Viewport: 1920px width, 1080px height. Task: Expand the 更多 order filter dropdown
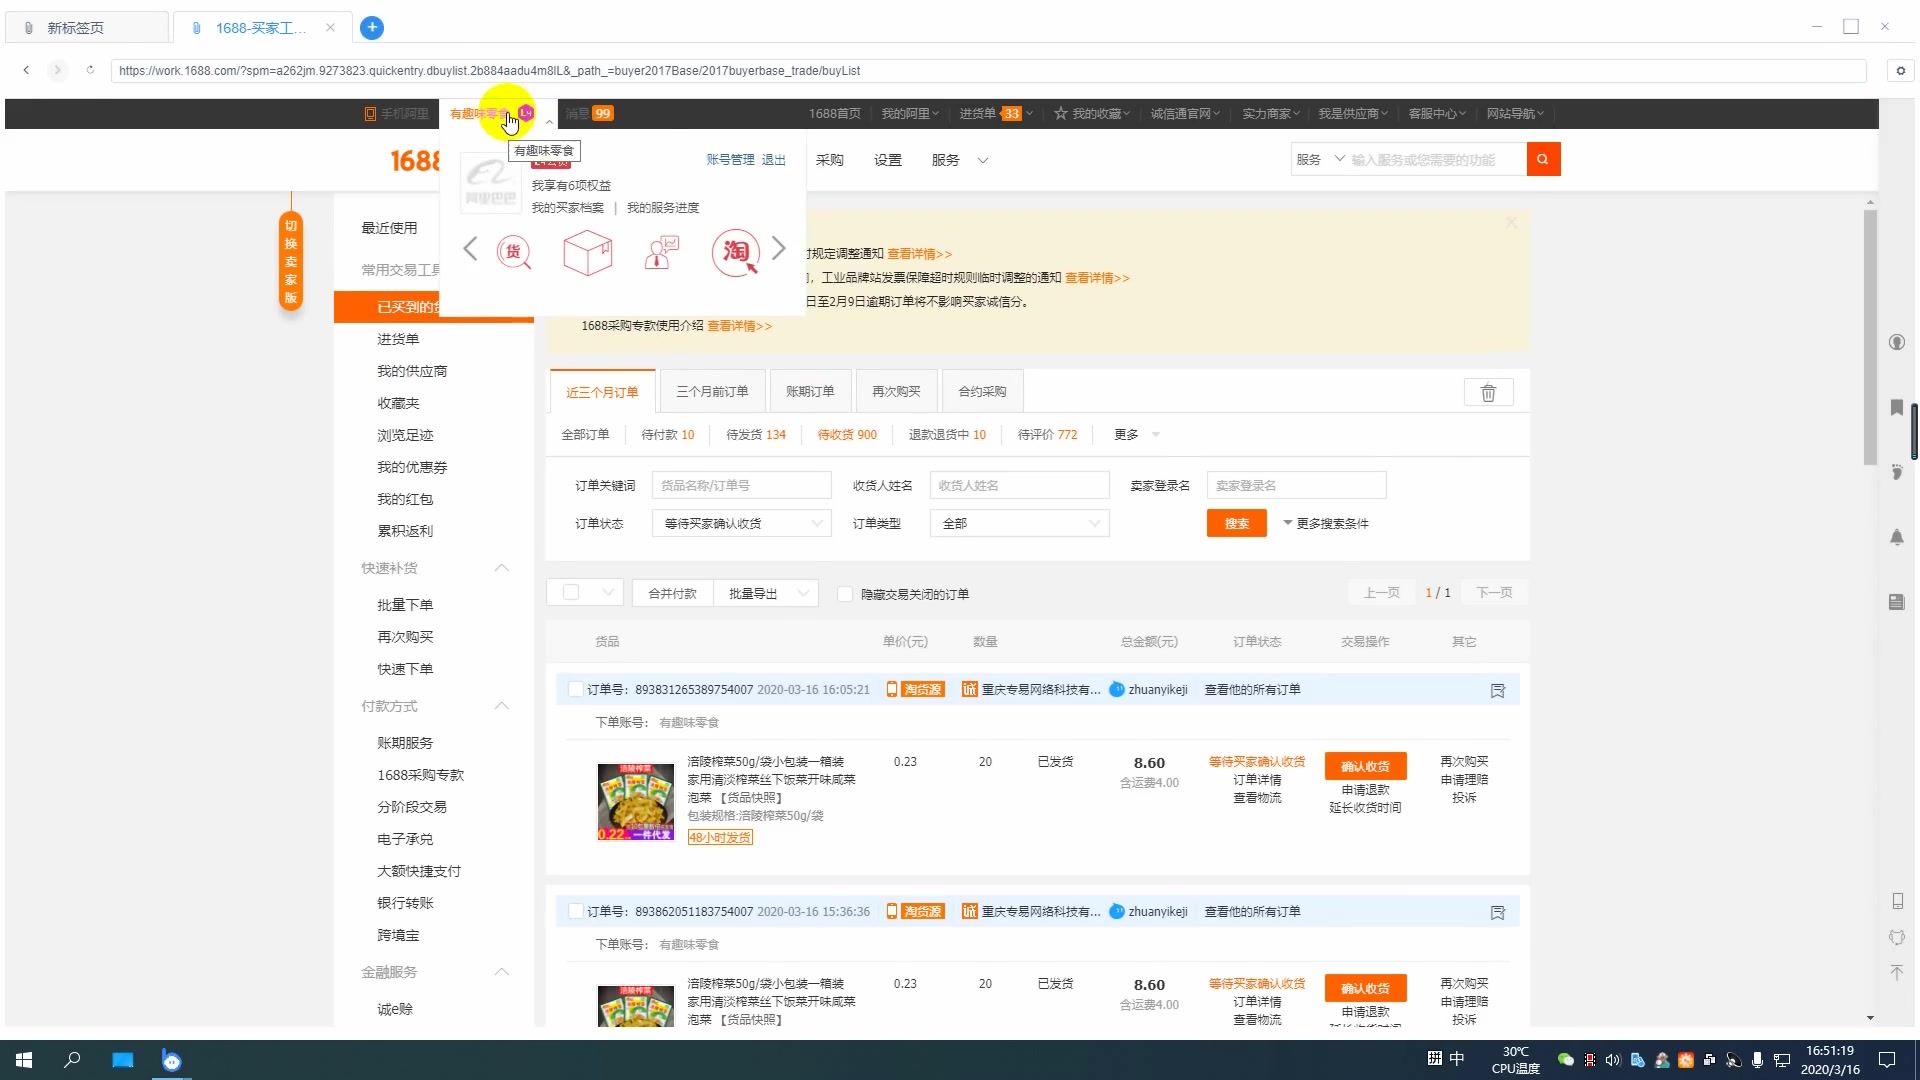coord(1137,434)
